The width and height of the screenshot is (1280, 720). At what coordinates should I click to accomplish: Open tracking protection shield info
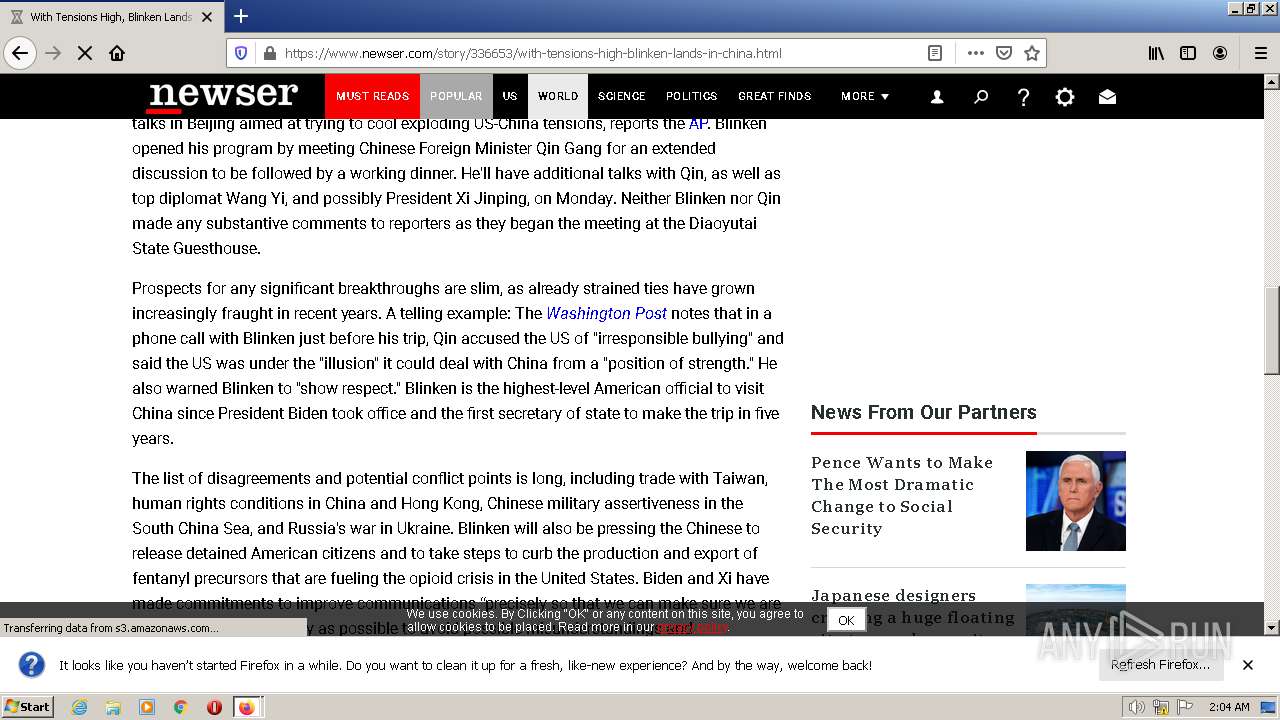[x=241, y=53]
